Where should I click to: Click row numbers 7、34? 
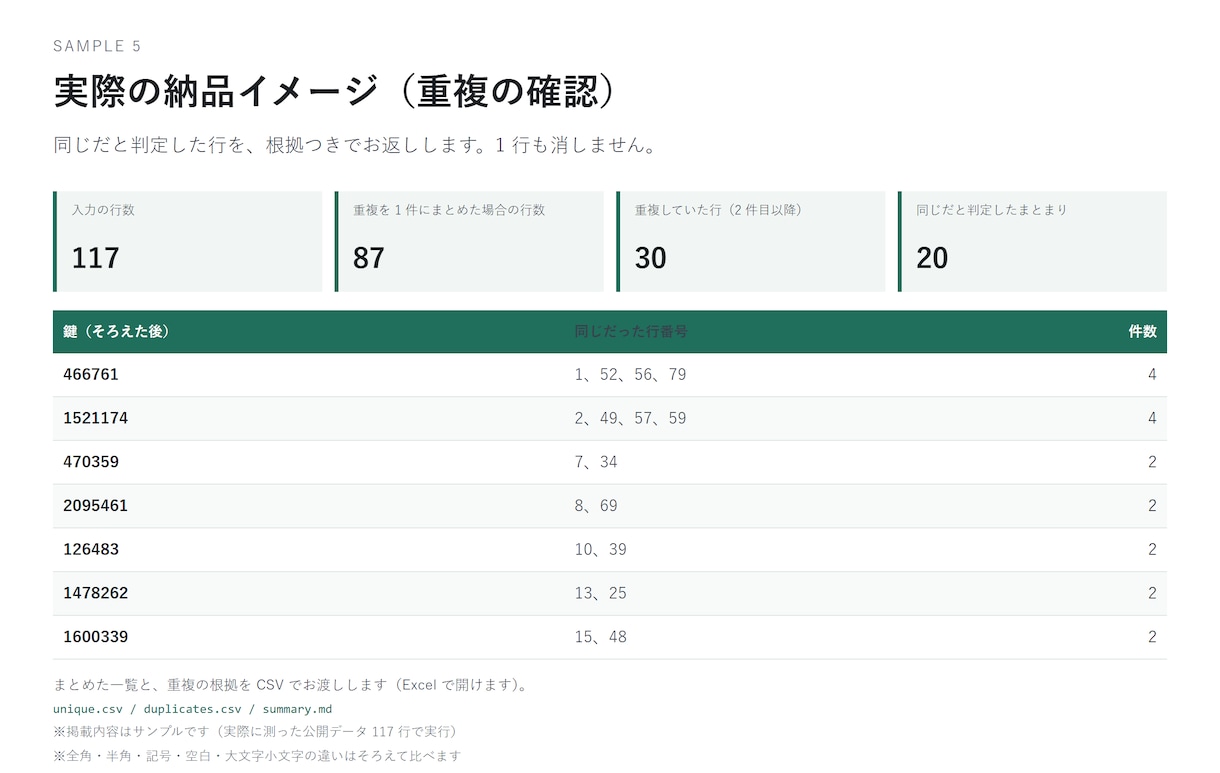pos(596,462)
